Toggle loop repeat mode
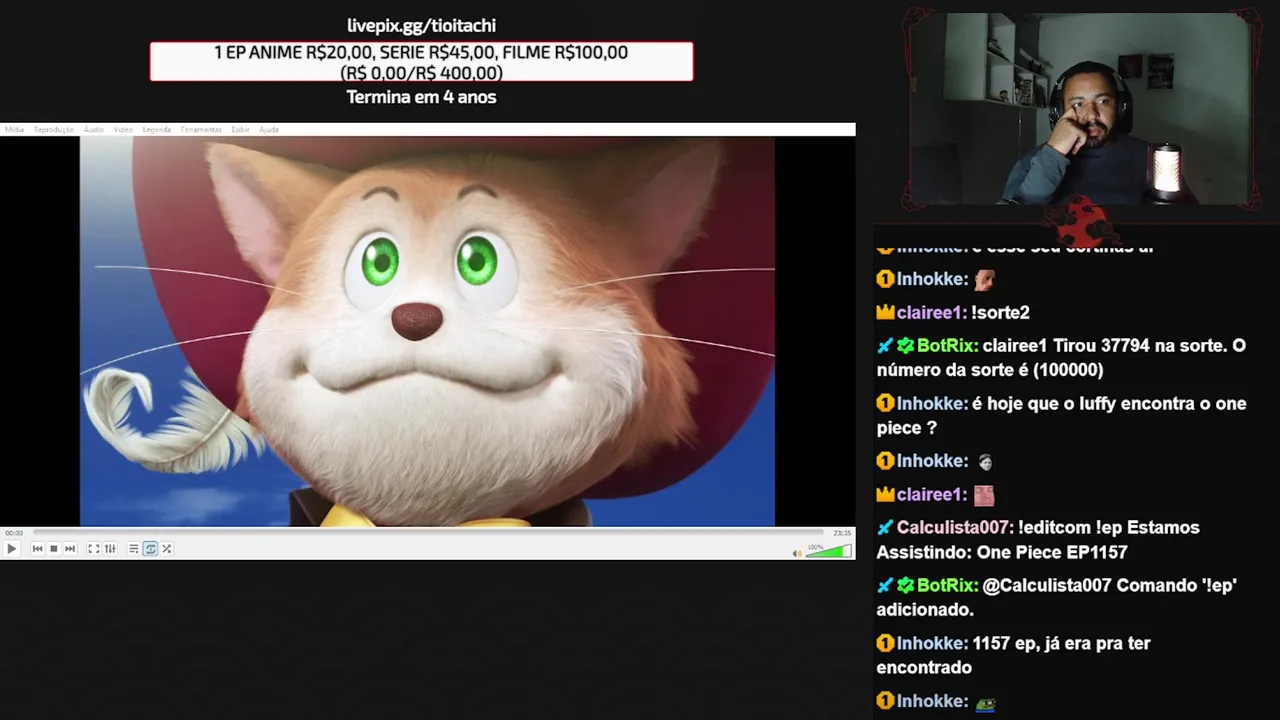This screenshot has height=720, width=1280. tap(150, 548)
